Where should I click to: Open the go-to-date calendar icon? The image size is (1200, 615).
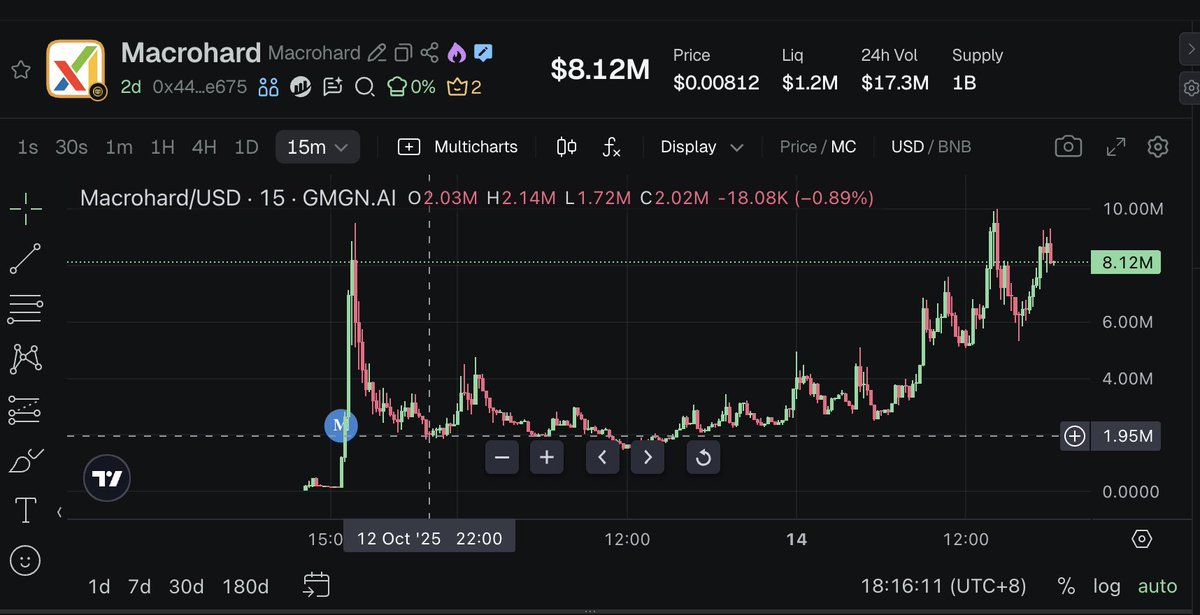tap(316, 584)
